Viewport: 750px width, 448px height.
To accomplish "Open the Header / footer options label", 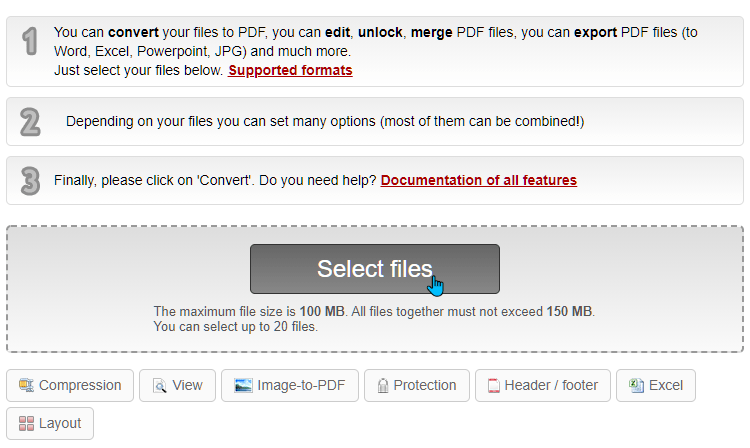I will (x=551, y=386).
